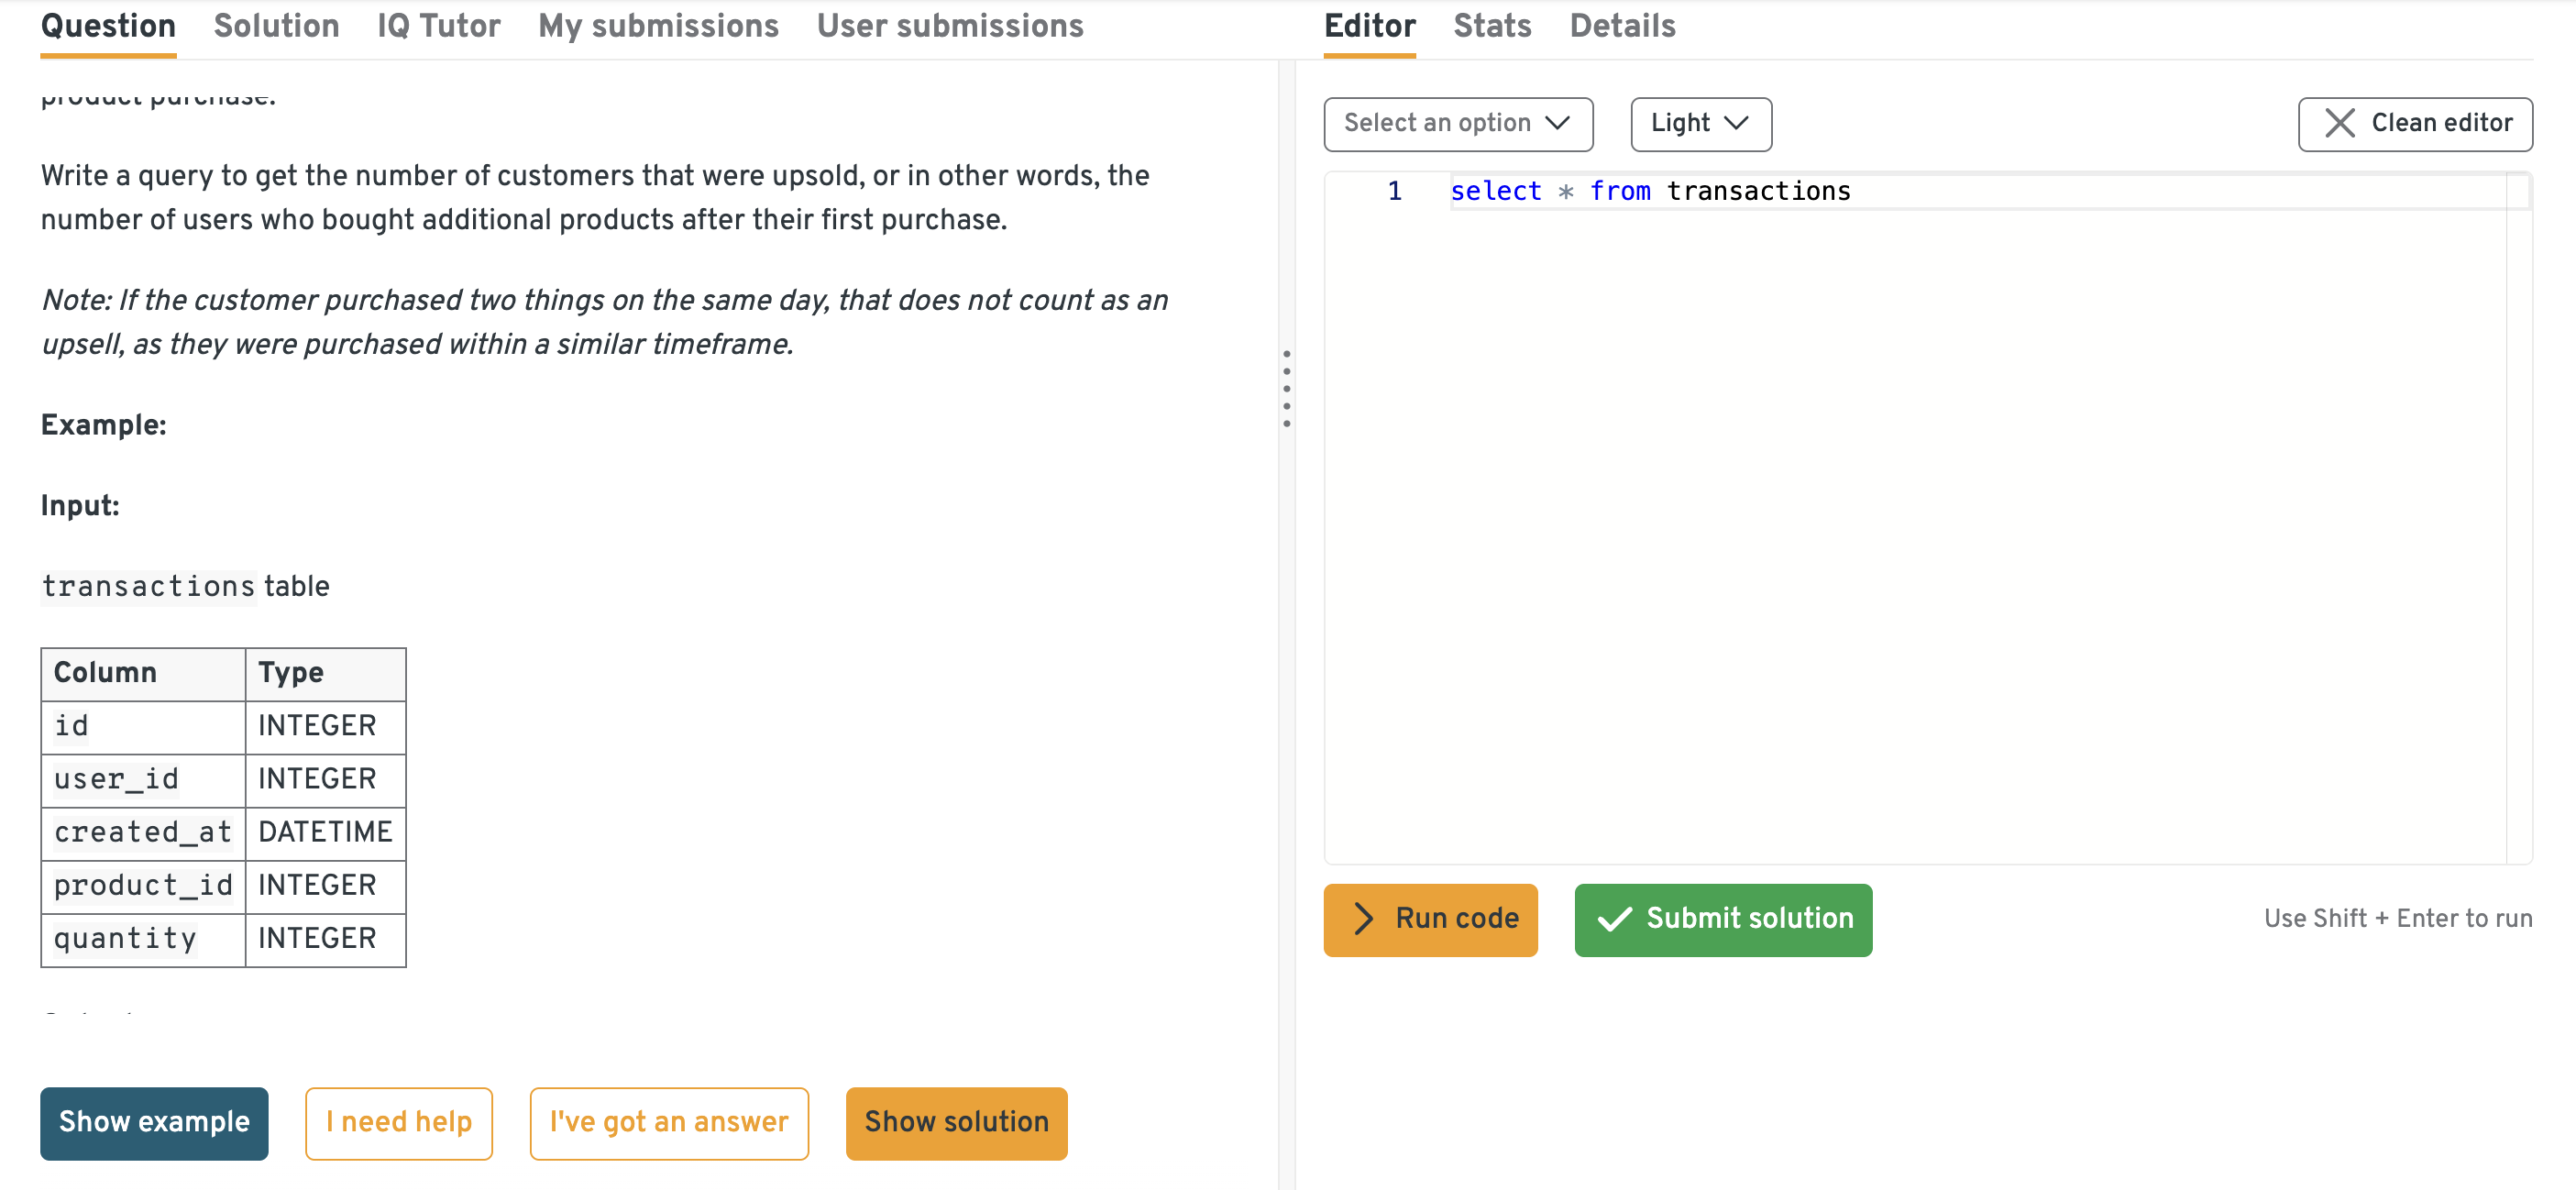This screenshot has height=1190, width=2576.
Task: Click the checkmark icon on Submit solution
Action: click(x=1614, y=919)
